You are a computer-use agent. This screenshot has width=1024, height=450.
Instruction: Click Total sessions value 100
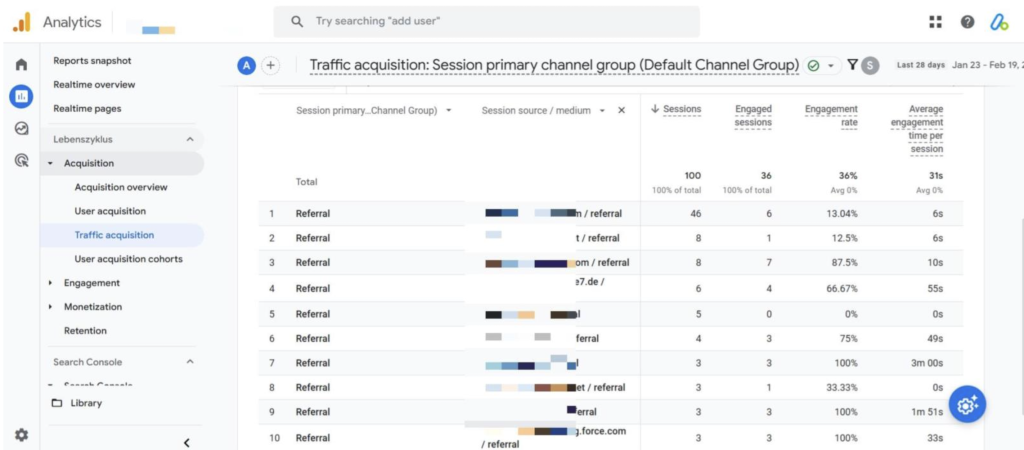pyautogui.click(x=693, y=176)
